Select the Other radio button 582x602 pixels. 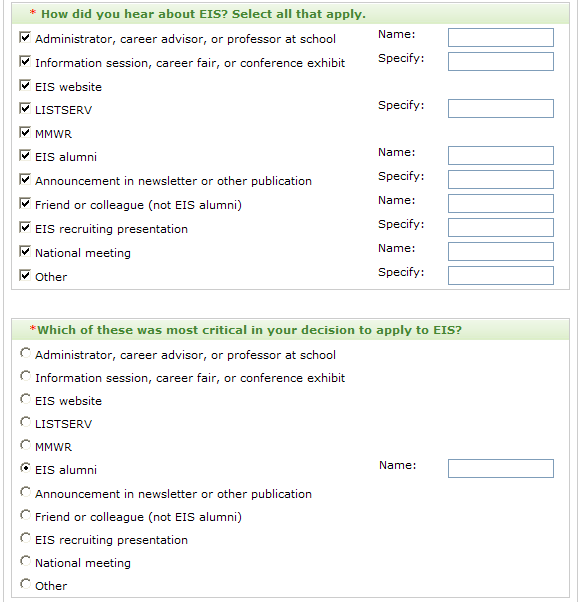coord(25,584)
